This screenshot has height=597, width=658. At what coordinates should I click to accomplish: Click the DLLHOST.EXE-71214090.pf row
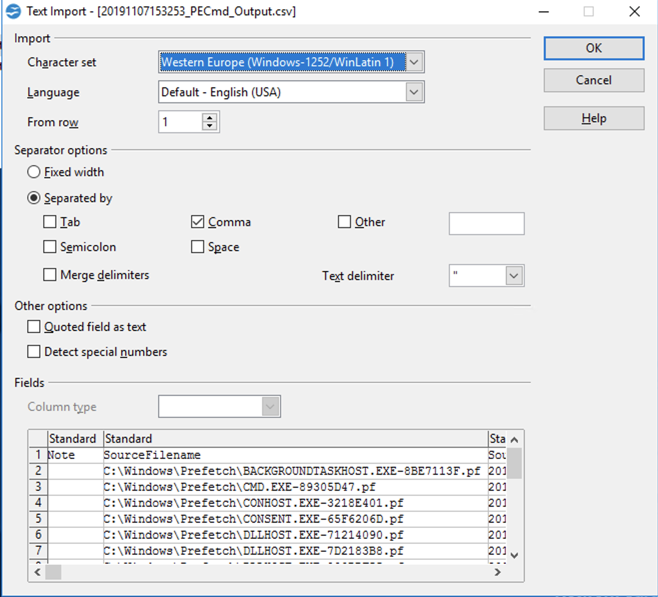click(295, 535)
